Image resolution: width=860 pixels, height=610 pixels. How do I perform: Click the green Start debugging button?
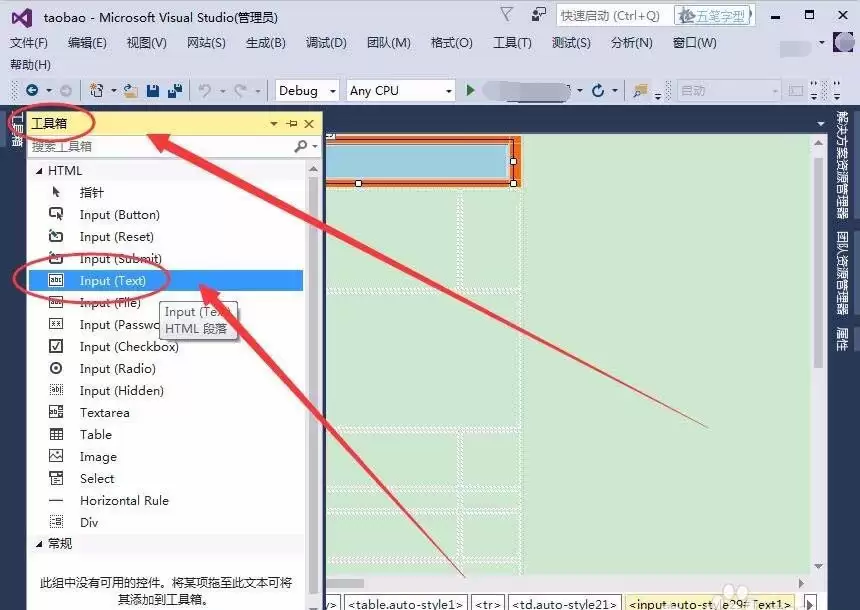471,90
